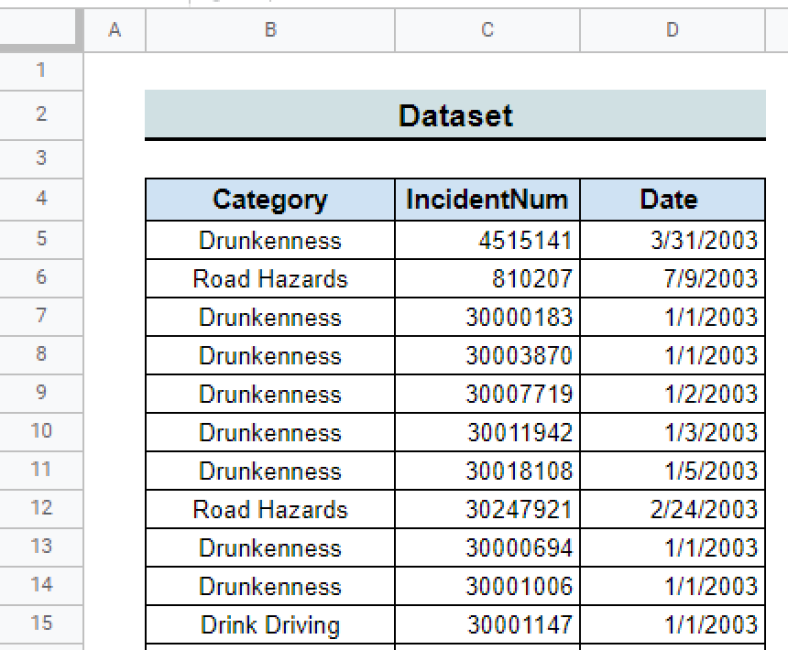Select the Date header cell

click(672, 200)
